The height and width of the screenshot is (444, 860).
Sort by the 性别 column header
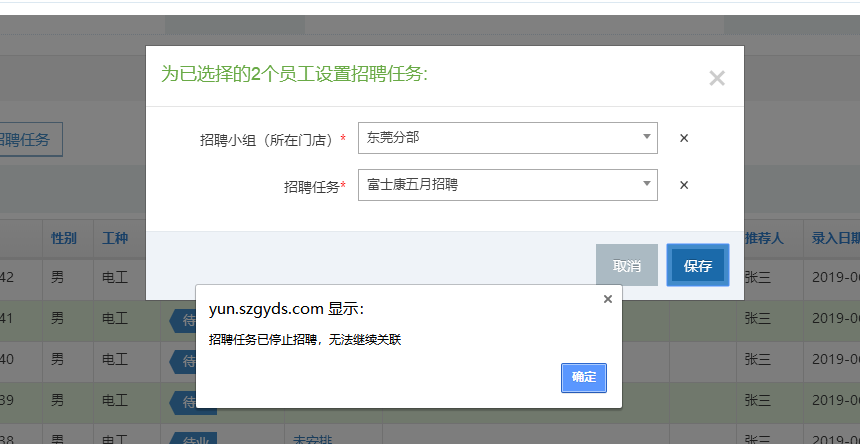coord(64,239)
